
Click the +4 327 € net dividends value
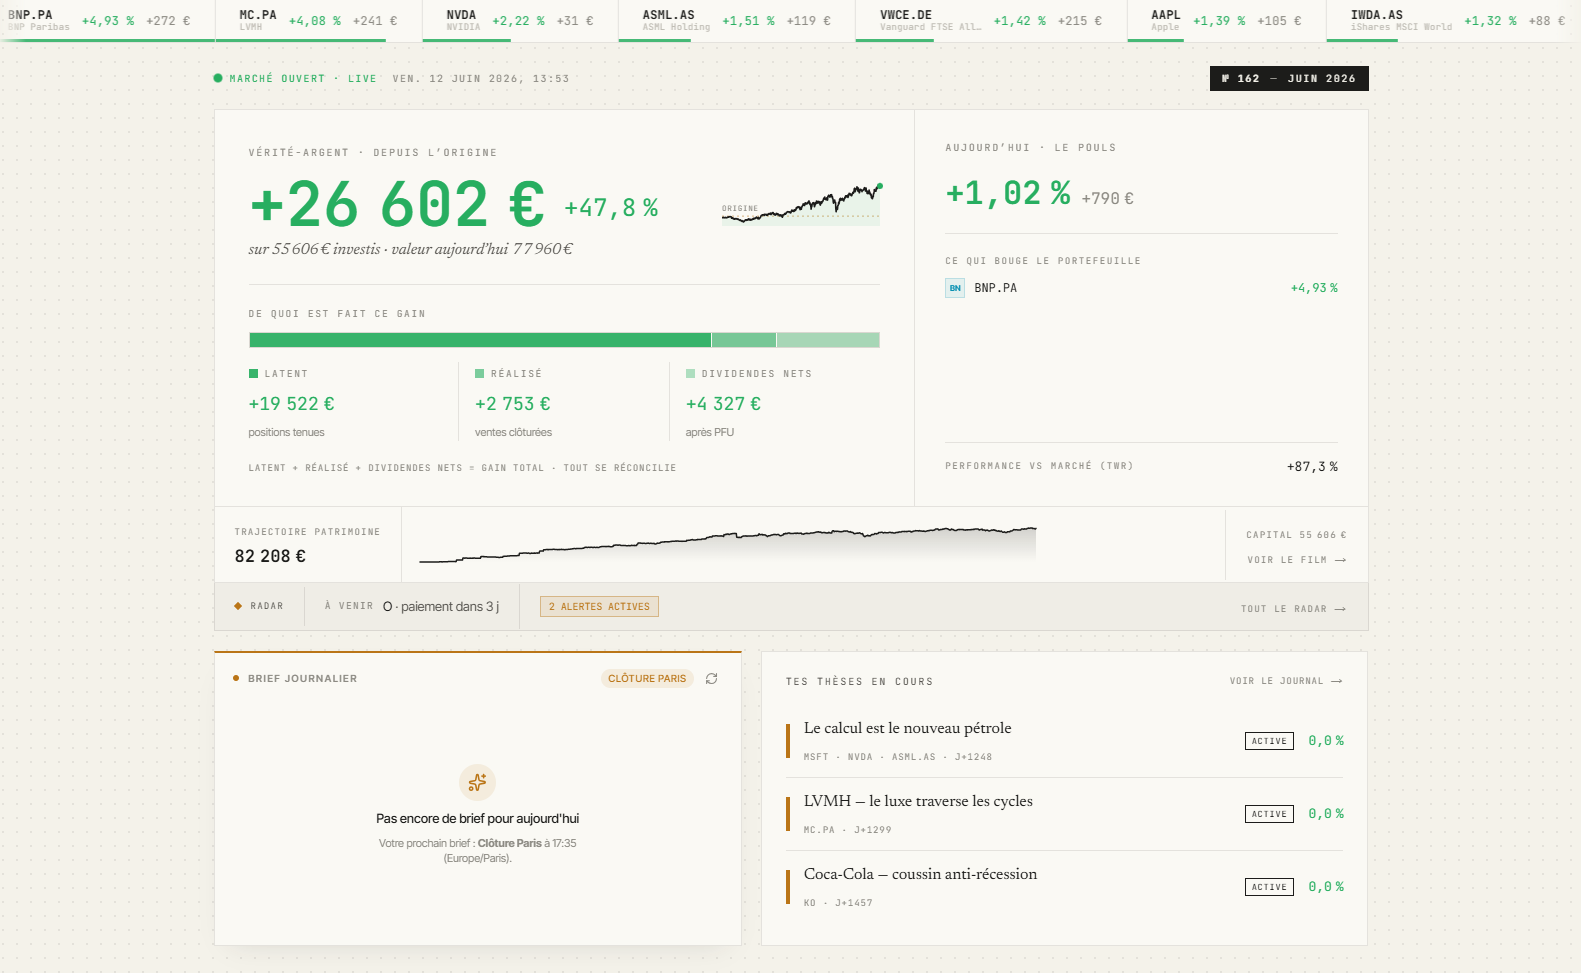(x=723, y=404)
